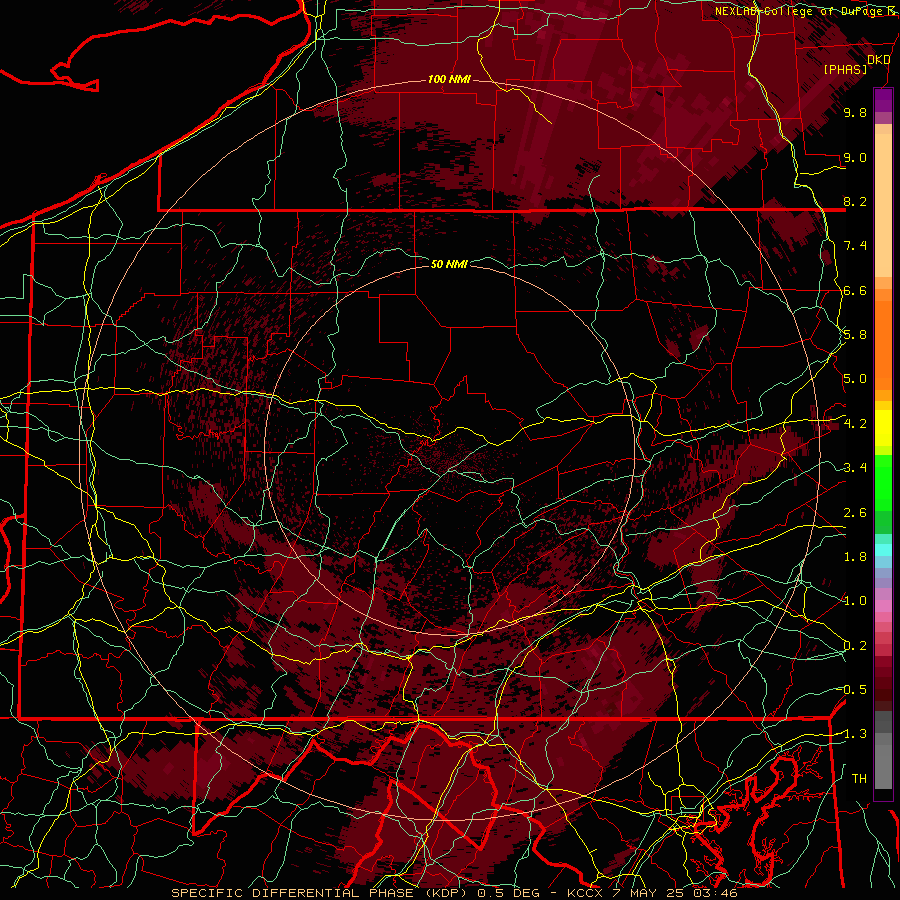Click the 1.0 scale label
The height and width of the screenshot is (900, 900).
click(x=855, y=601)
